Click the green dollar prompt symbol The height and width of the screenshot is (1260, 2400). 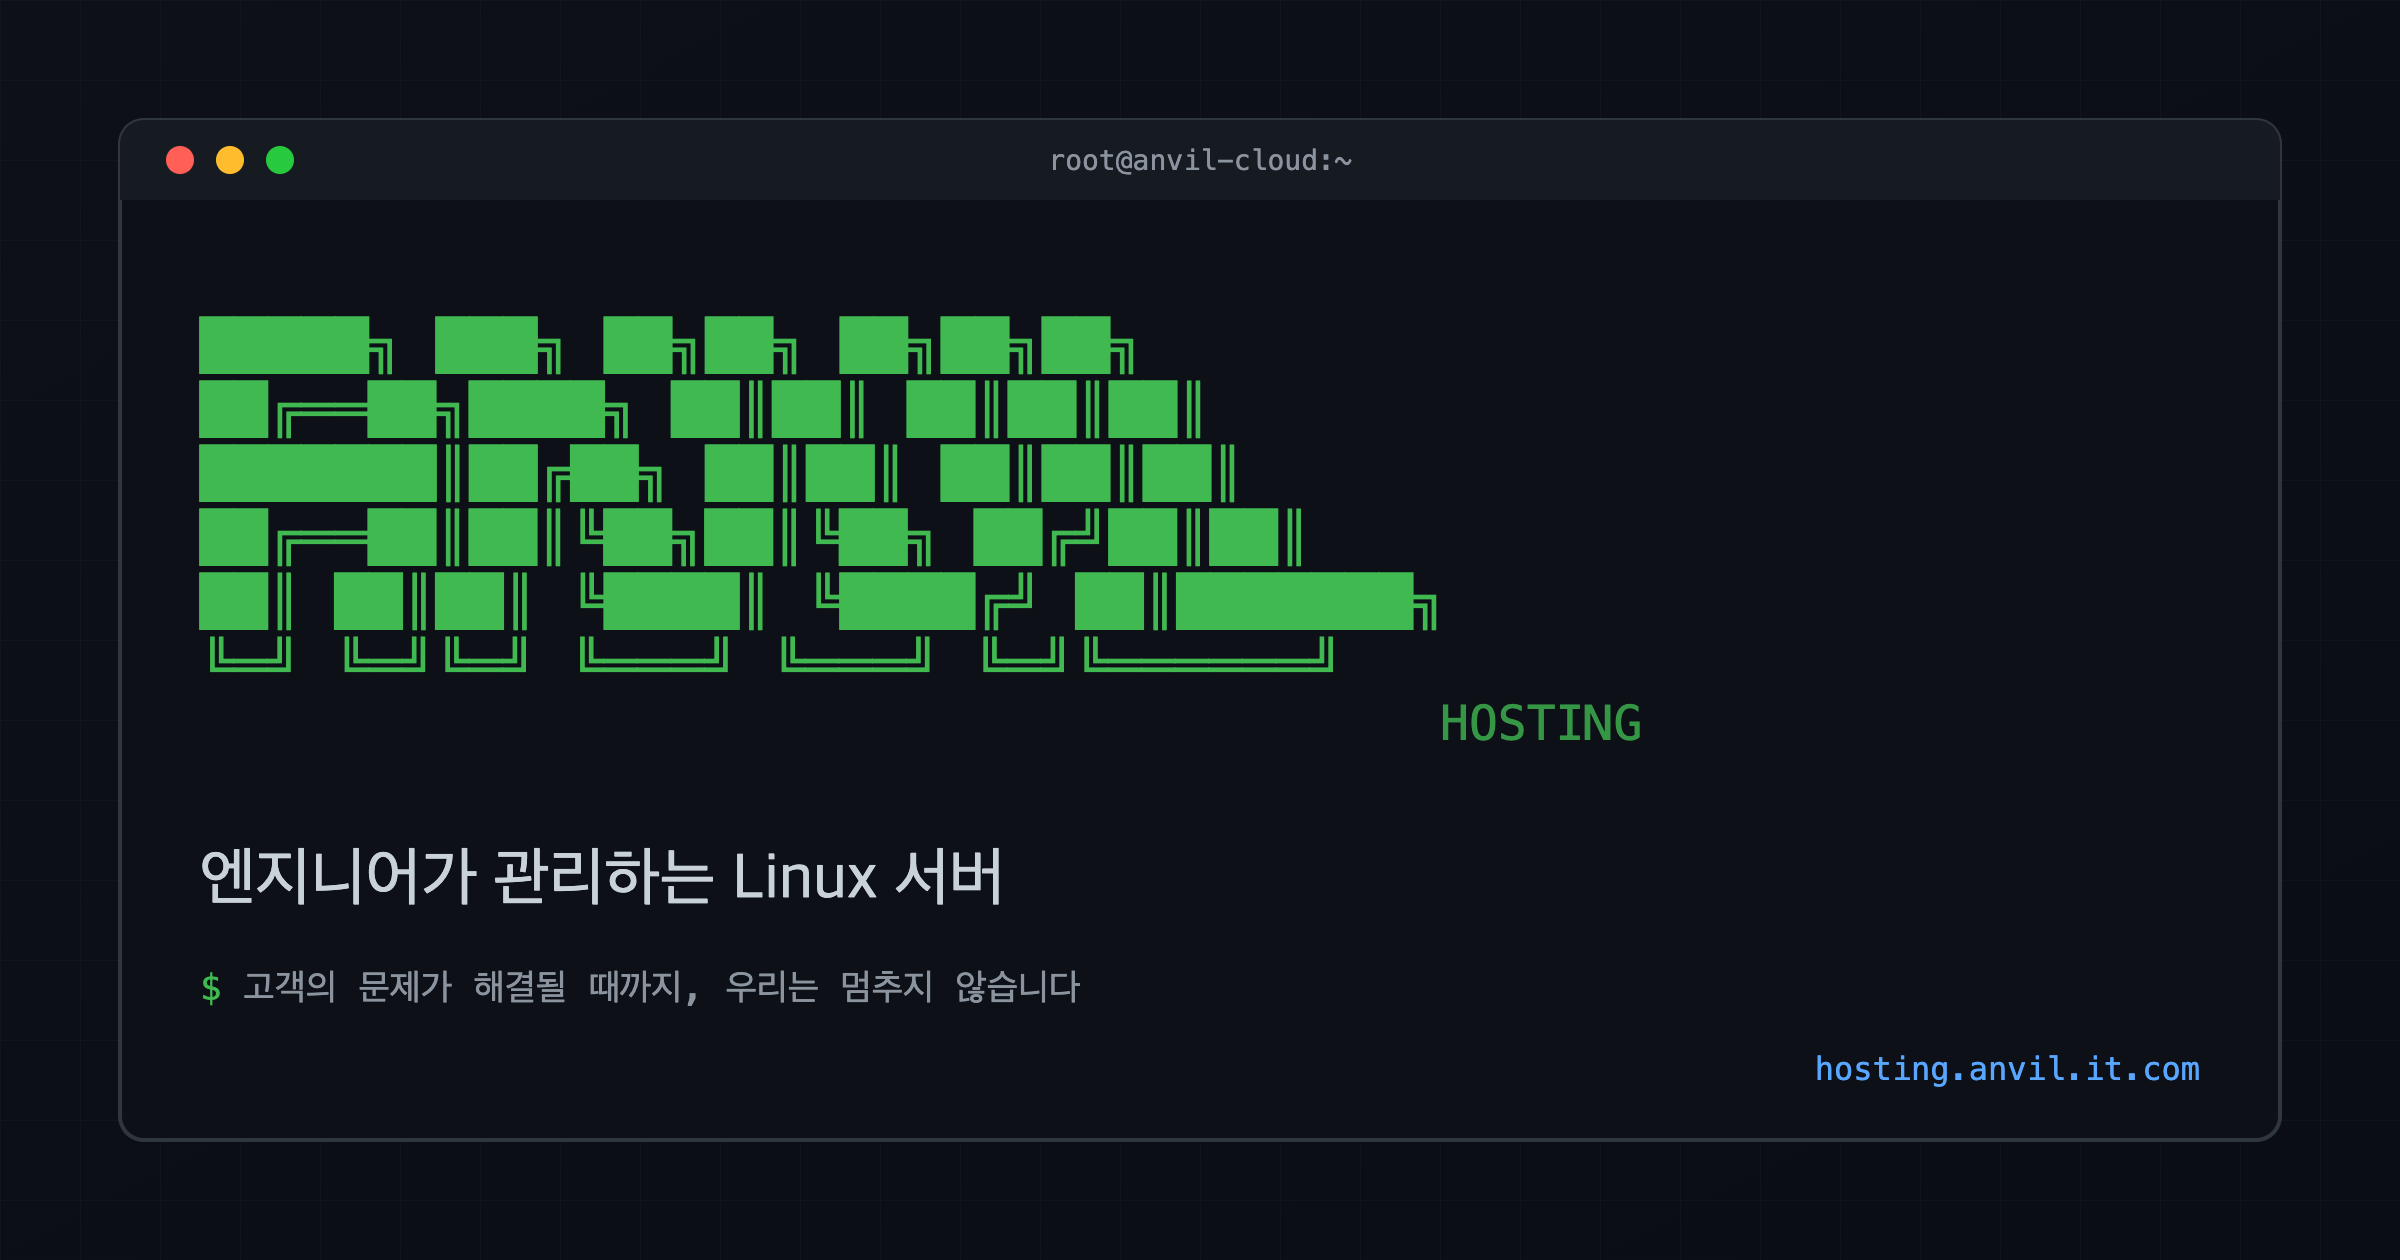point(211,988)
